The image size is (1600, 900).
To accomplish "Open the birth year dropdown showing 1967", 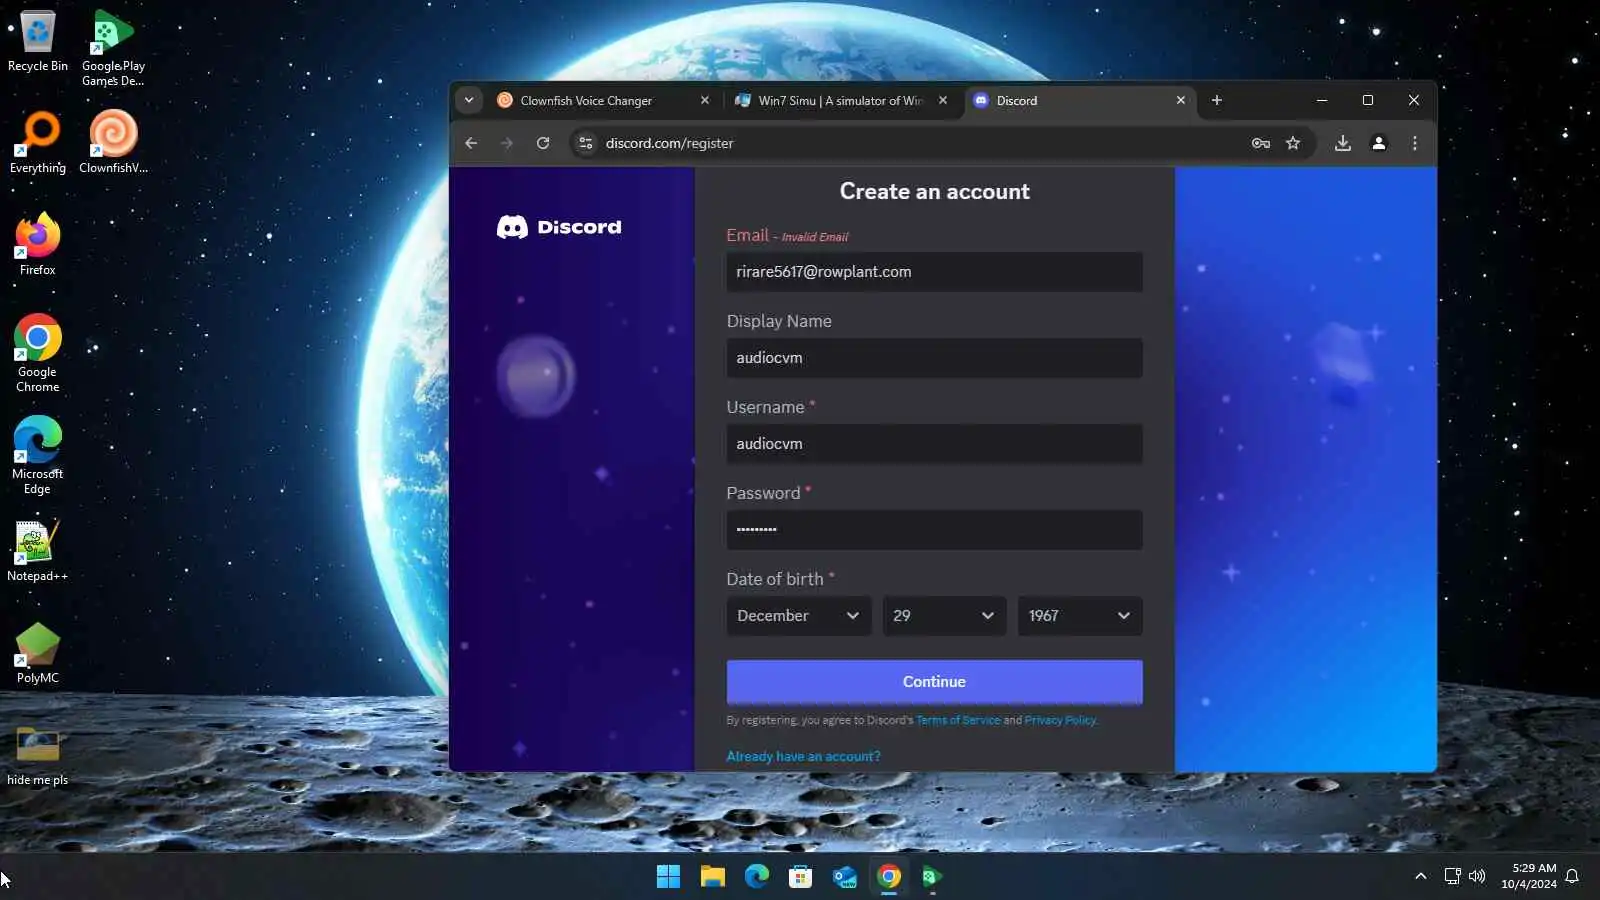I will click(1080, 616).
